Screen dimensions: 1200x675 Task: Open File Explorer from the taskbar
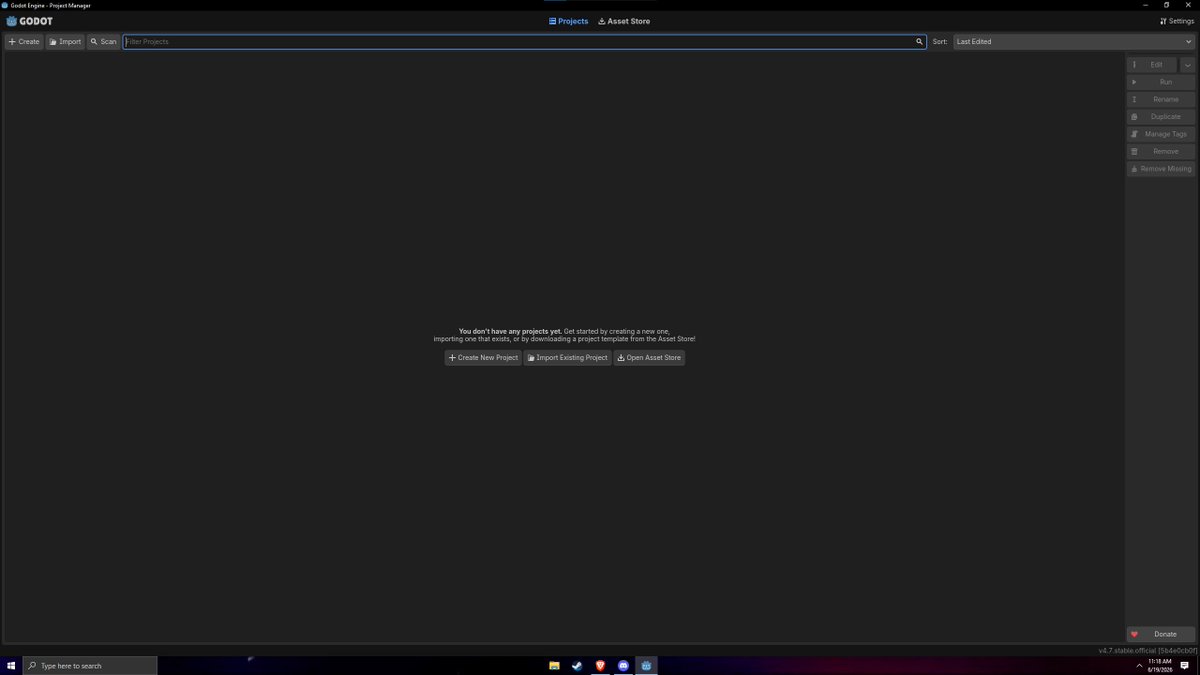tap(554, 665)
